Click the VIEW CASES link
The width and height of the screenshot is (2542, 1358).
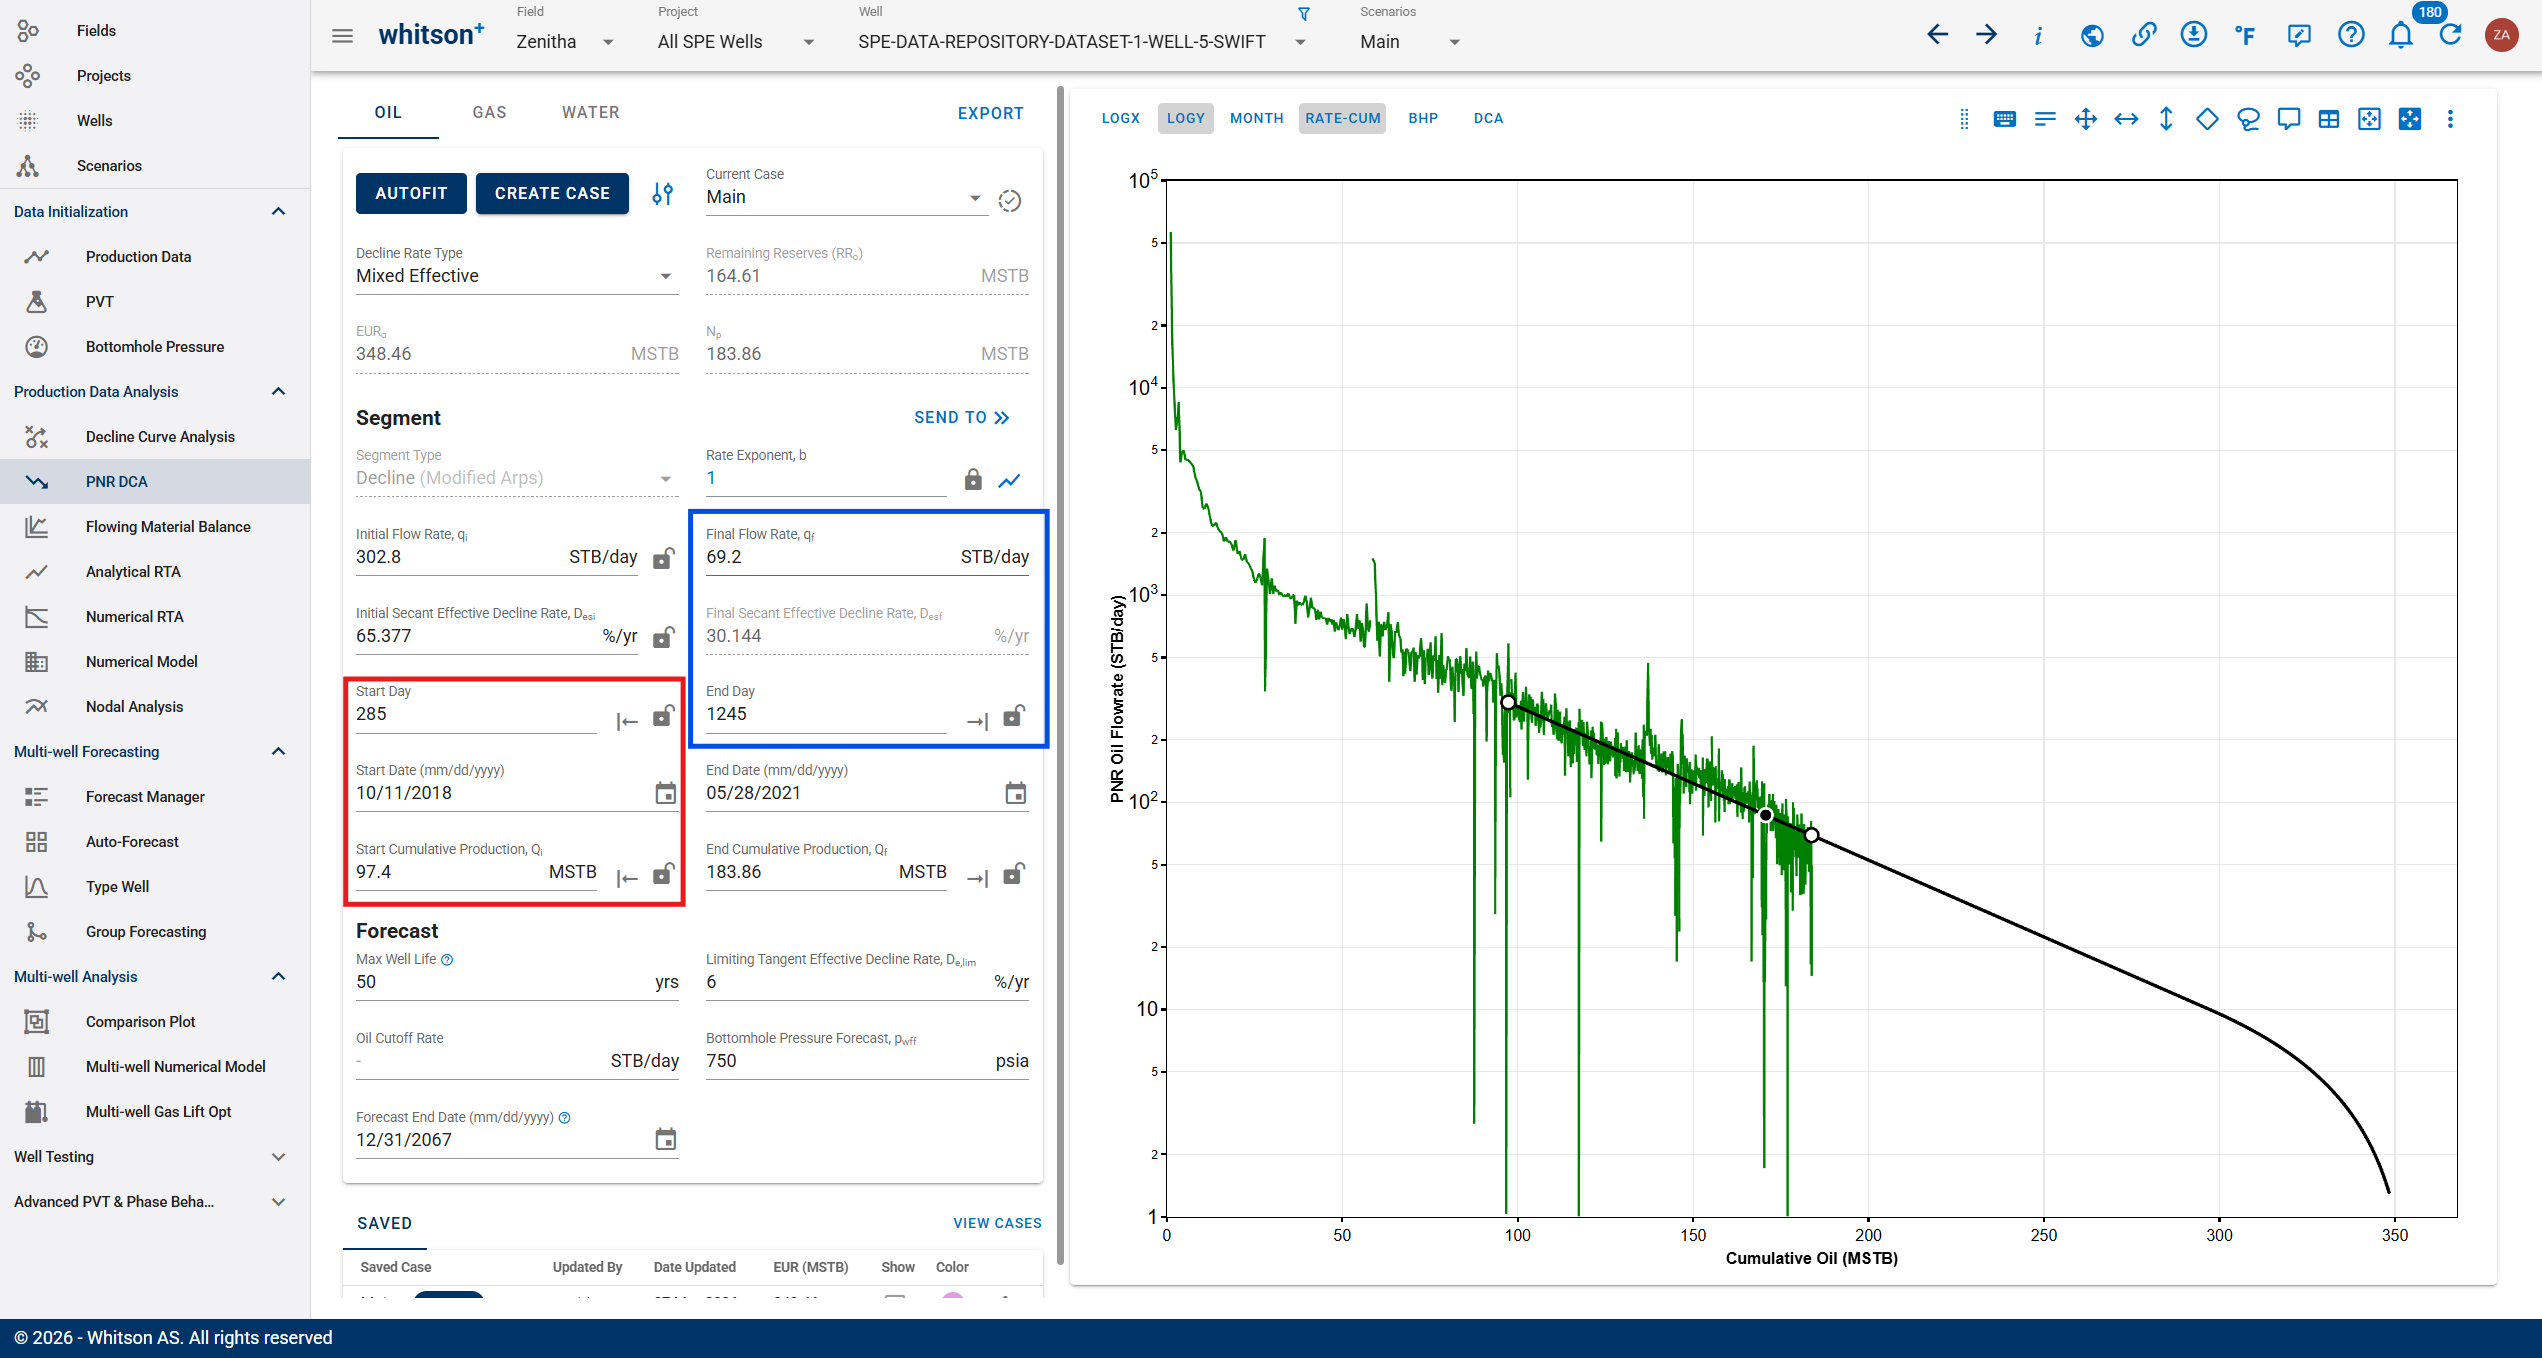click(997, 1223)
